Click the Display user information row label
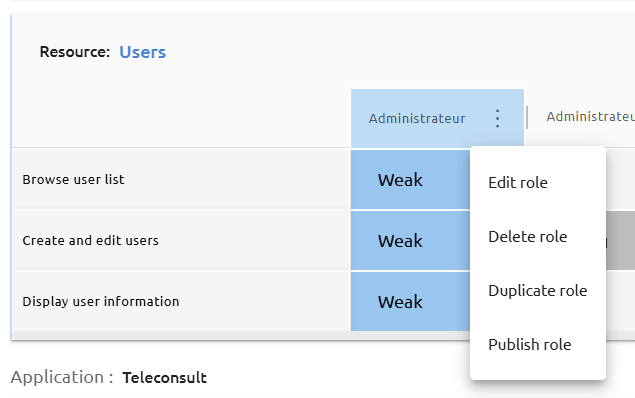 (x=100, y=302)
